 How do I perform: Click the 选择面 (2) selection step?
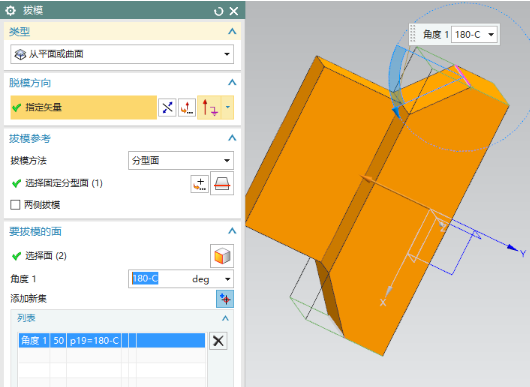click(x=46, y=256)
